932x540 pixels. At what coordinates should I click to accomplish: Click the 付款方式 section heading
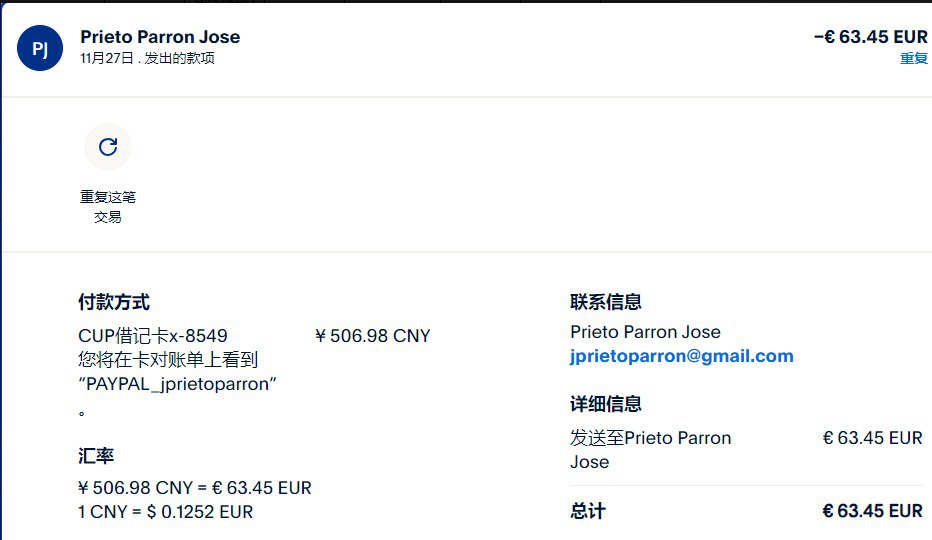(114, 302)
